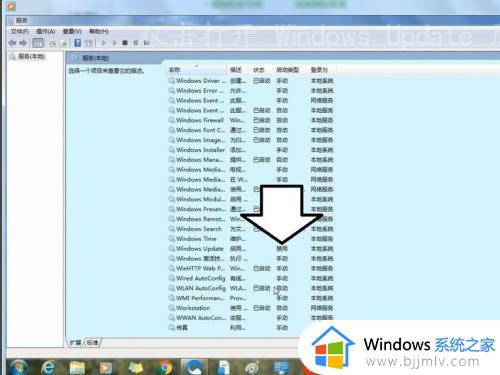
Task: Open the 操作(A) menu
Action: click(x=46, y=31)
